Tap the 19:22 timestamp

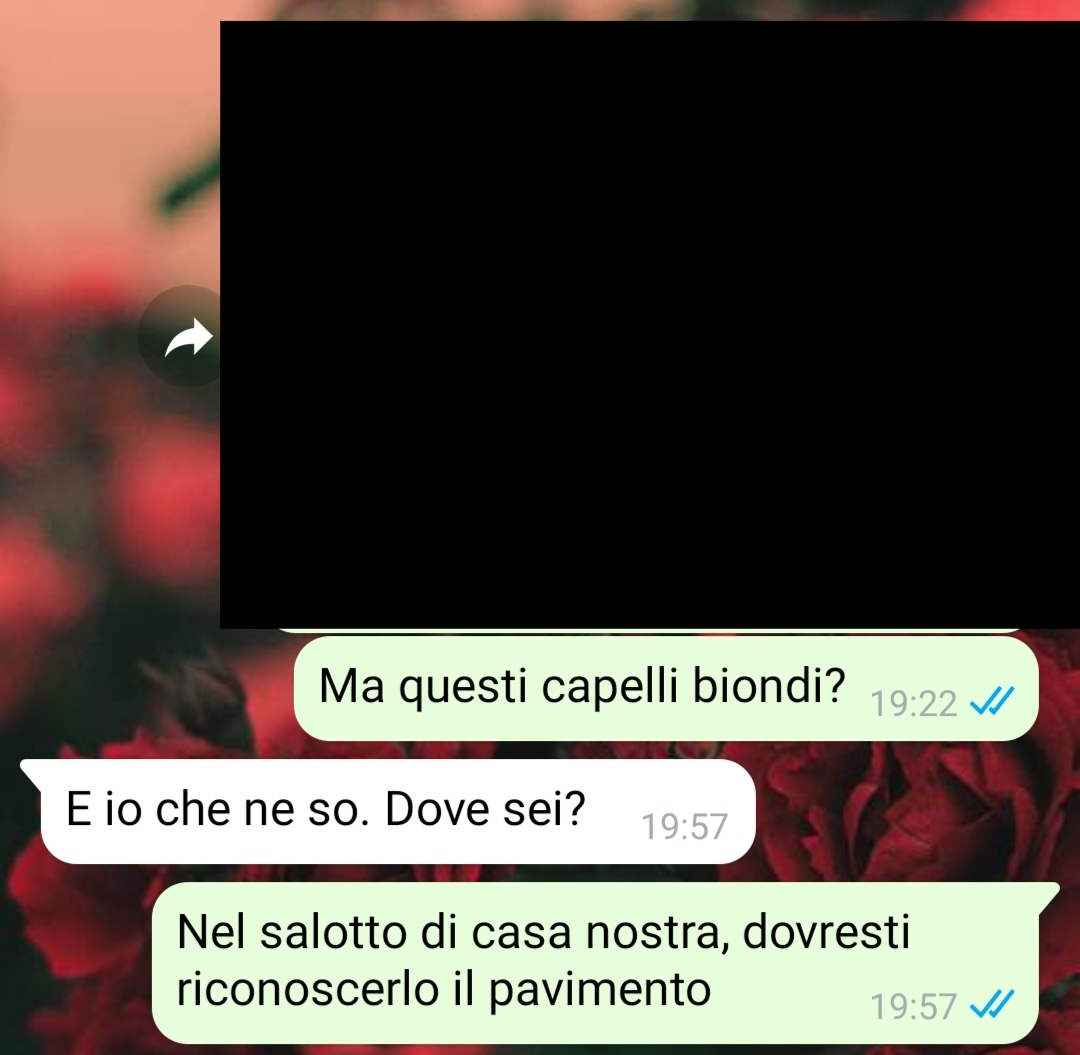pyautogui.click(x=913, y=704)
